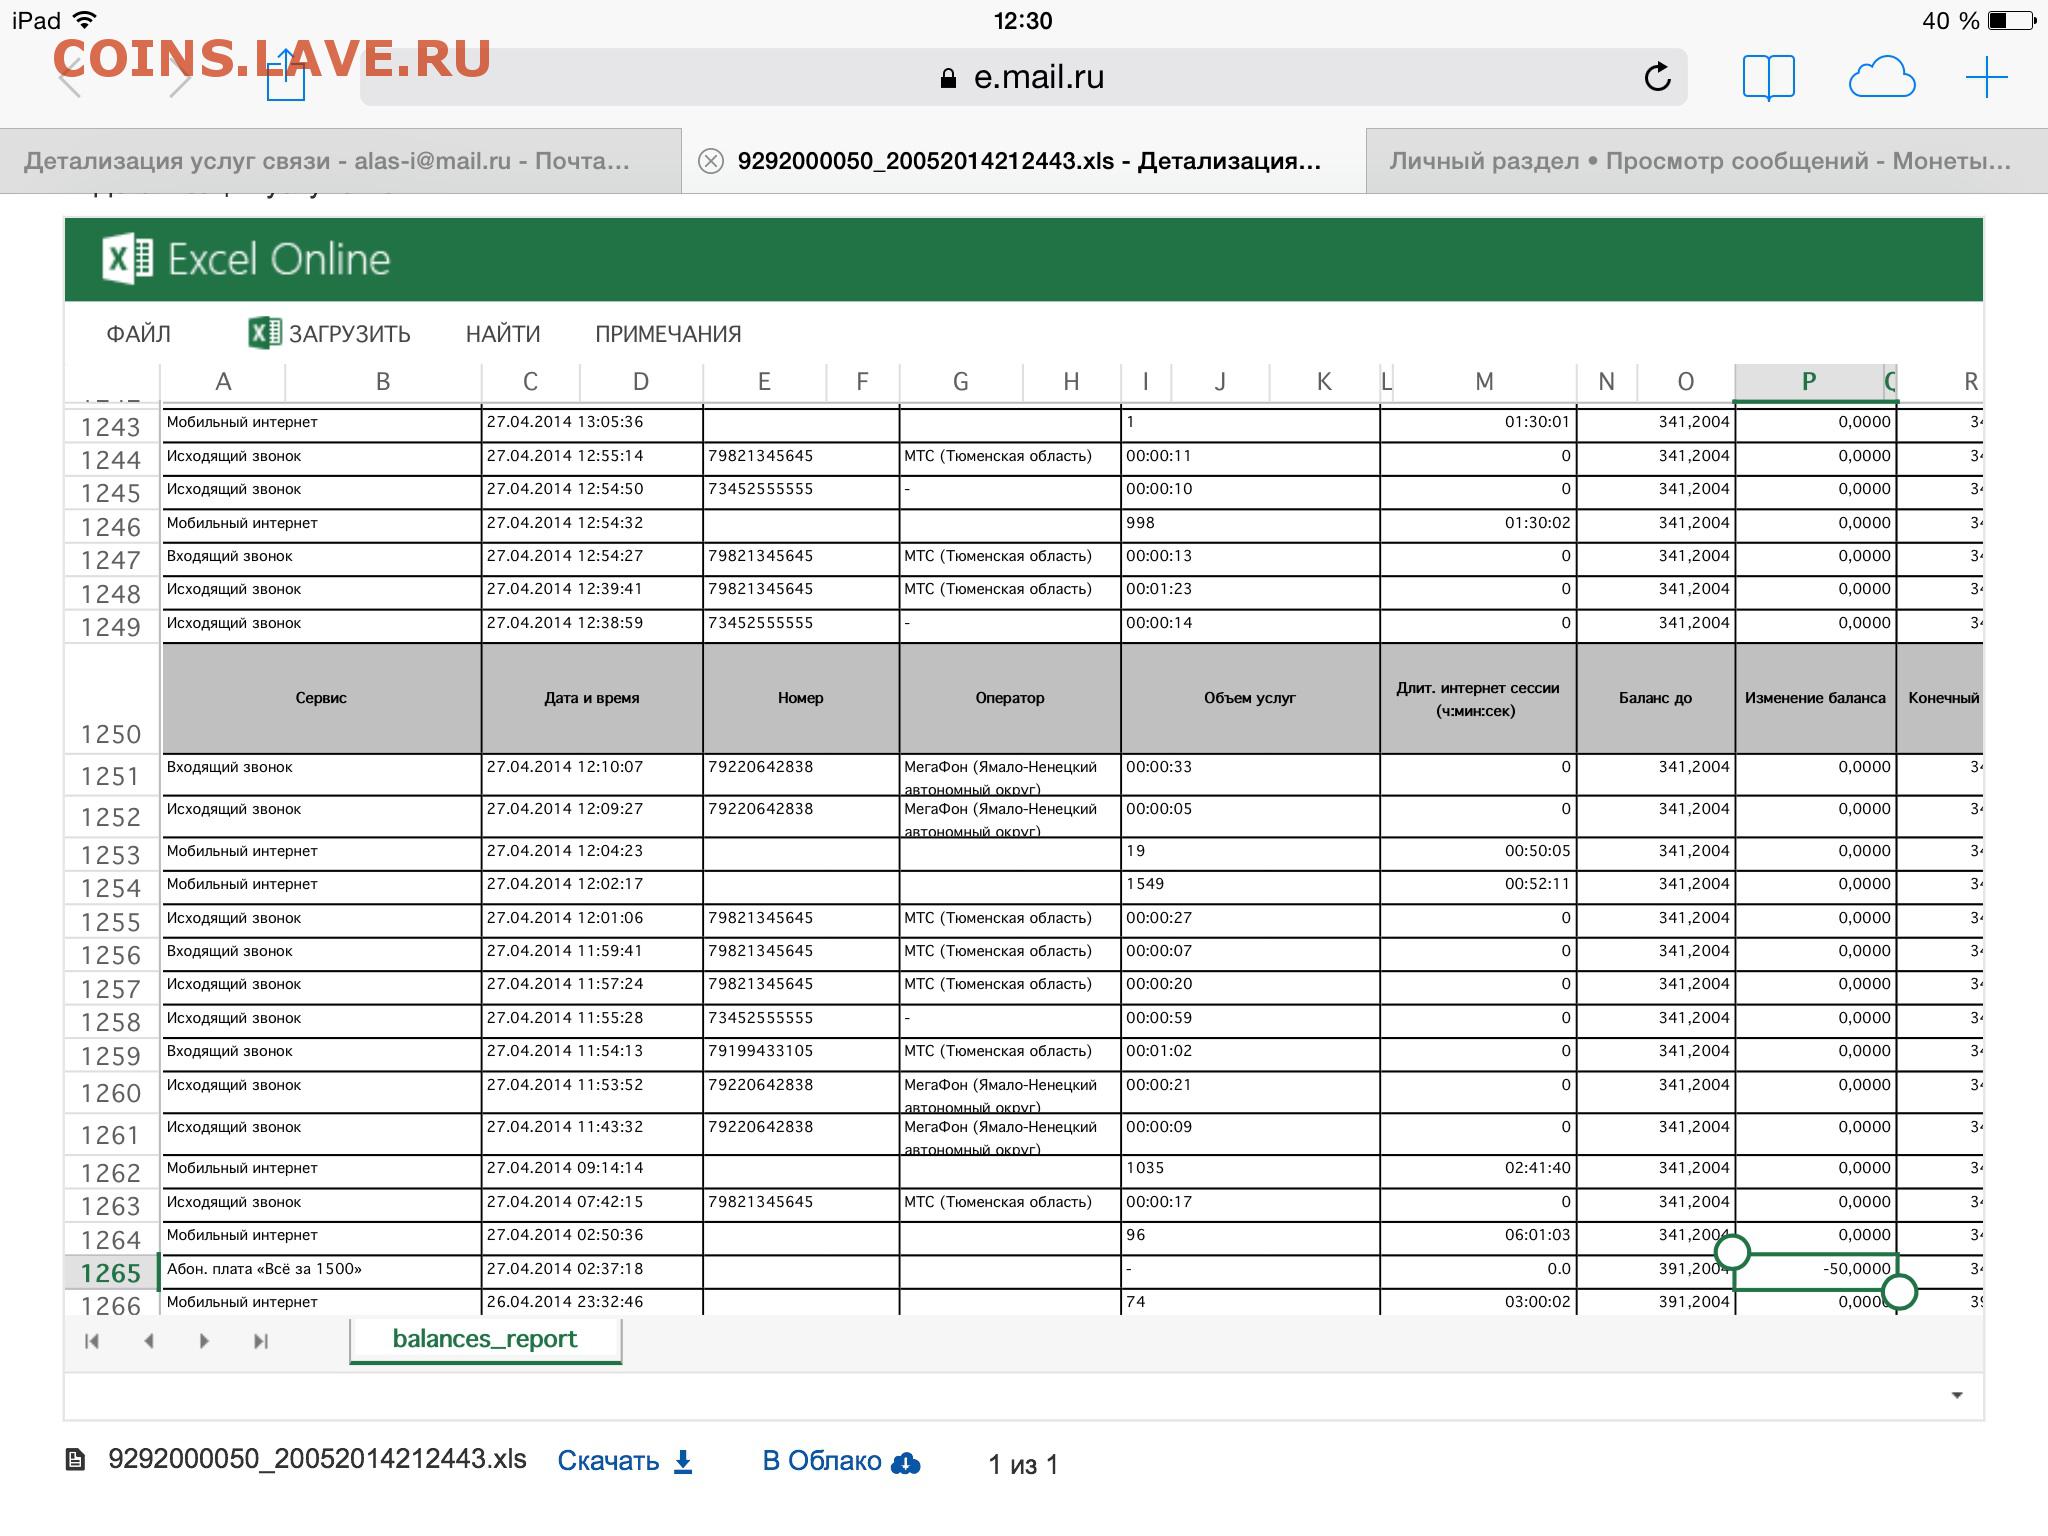Close the 9292000050 xls tab
Image resolution: width=2048 pixels, height=1536 pixels.
[x=710, y=161]
